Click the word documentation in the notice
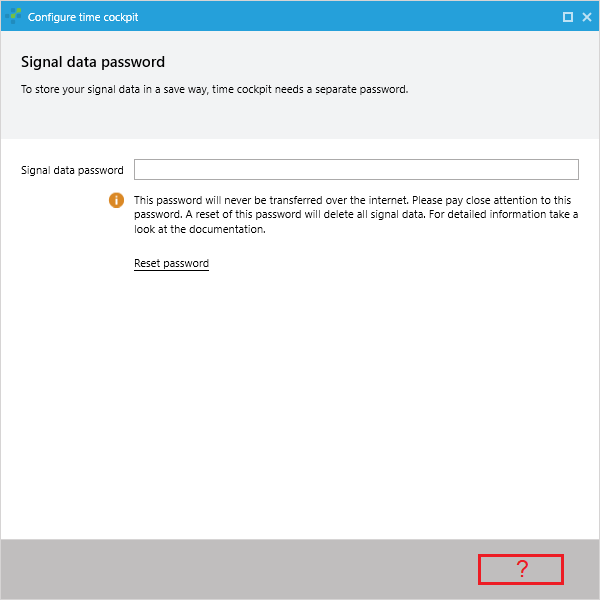 click(227, 229)
